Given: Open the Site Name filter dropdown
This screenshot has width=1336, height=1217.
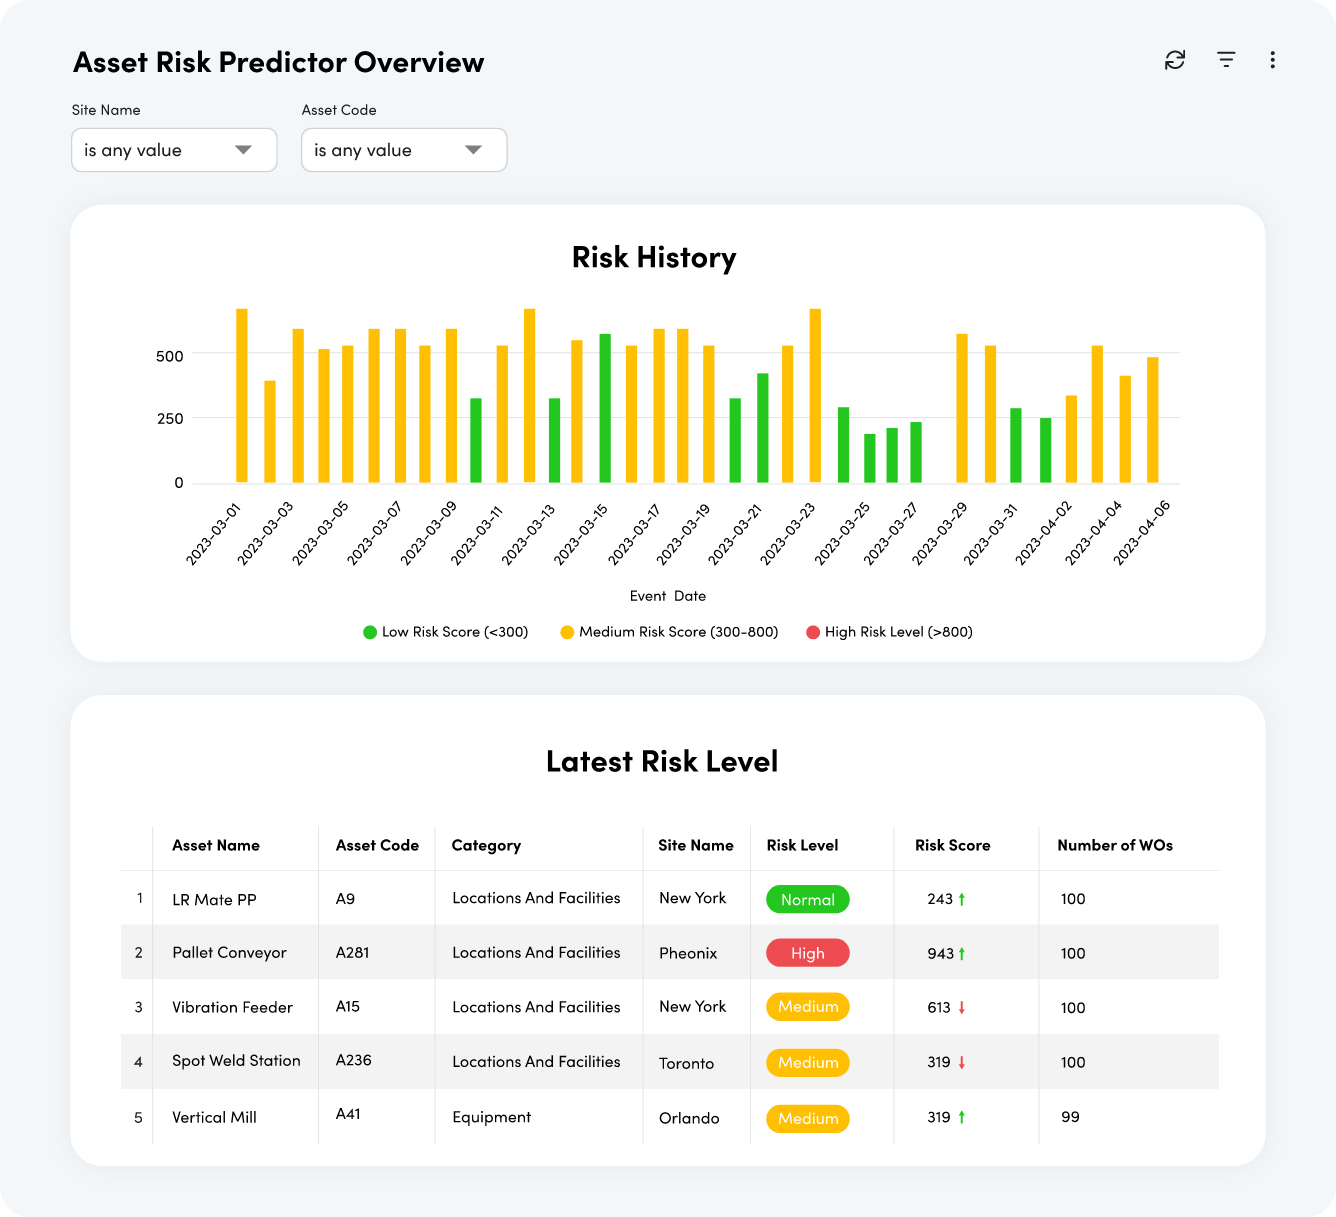Looking at the screenshot, I should [x=174, y=150].
